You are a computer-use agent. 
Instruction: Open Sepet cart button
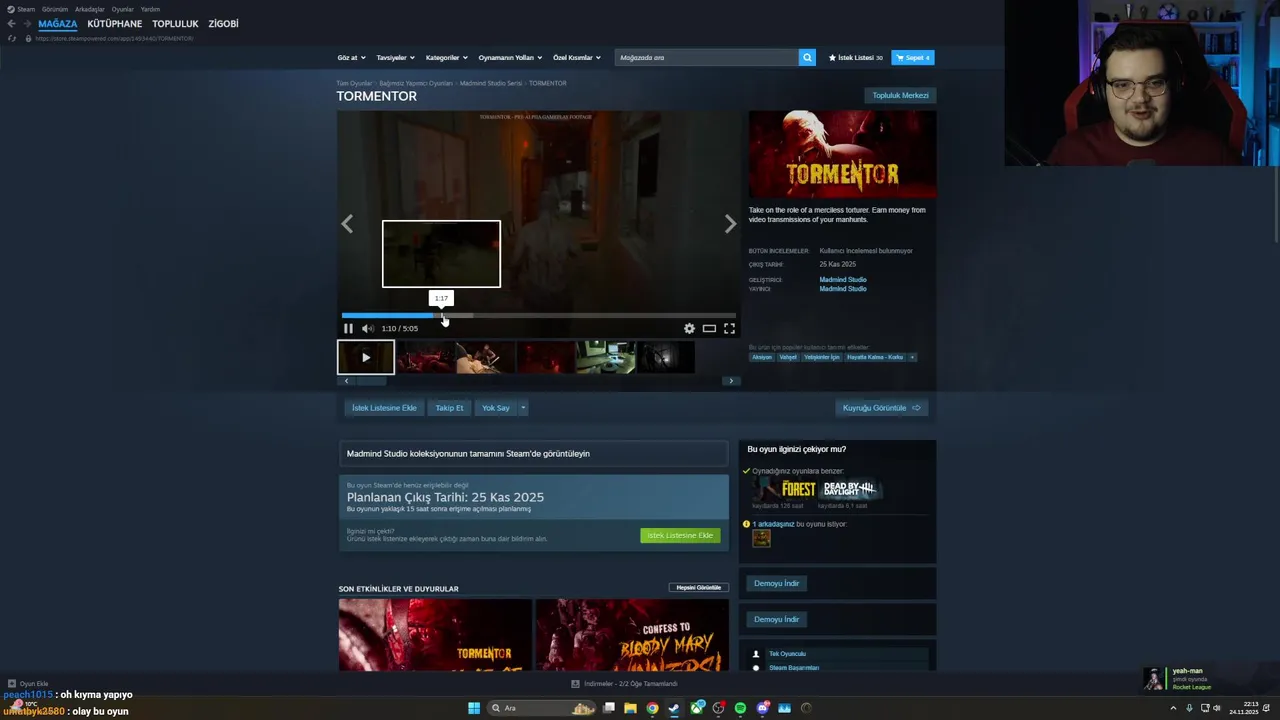click(x=913, y=57)
